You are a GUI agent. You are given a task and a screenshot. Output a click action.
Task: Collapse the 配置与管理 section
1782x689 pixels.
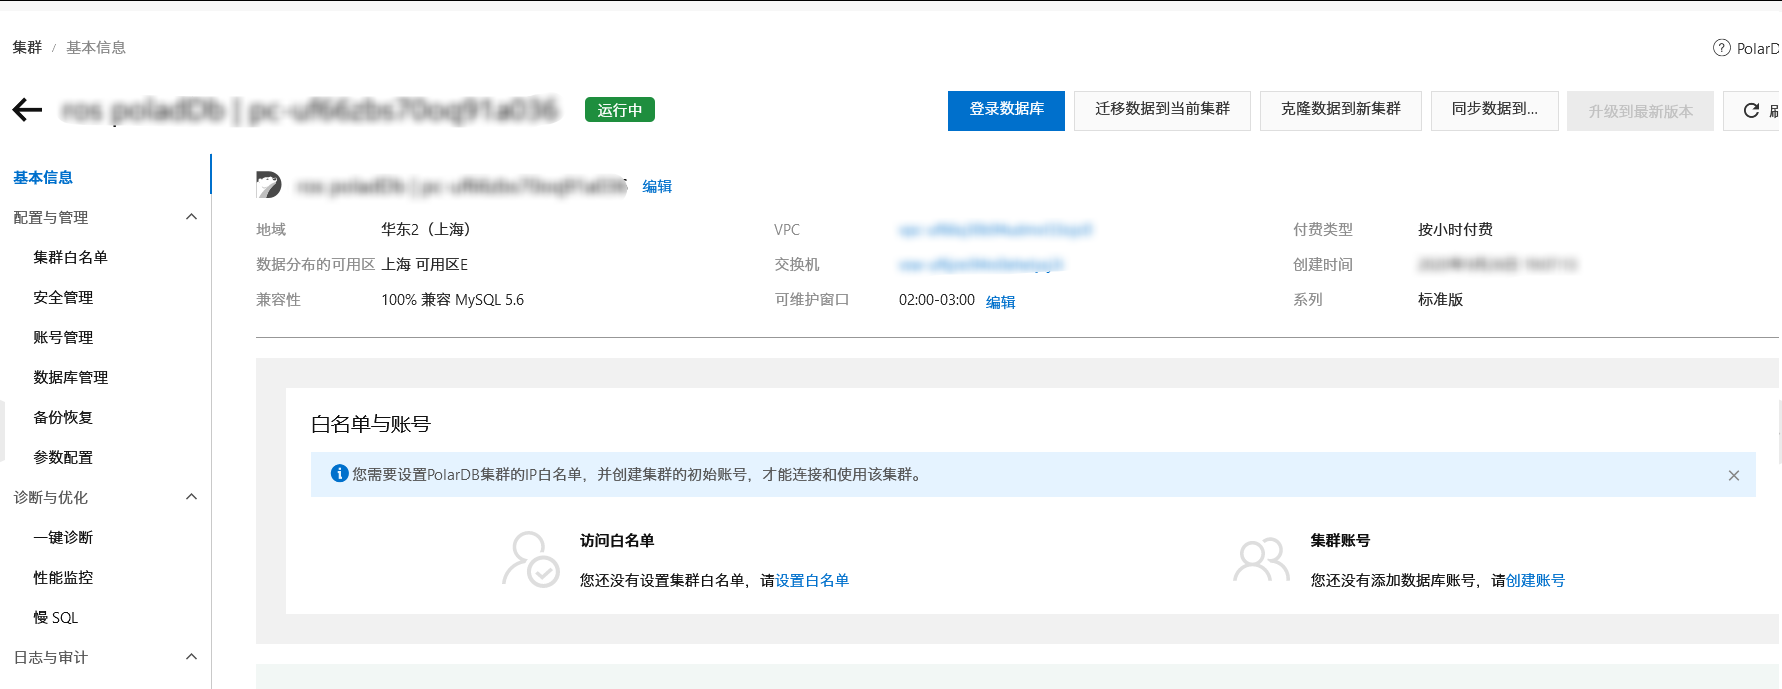191,217
